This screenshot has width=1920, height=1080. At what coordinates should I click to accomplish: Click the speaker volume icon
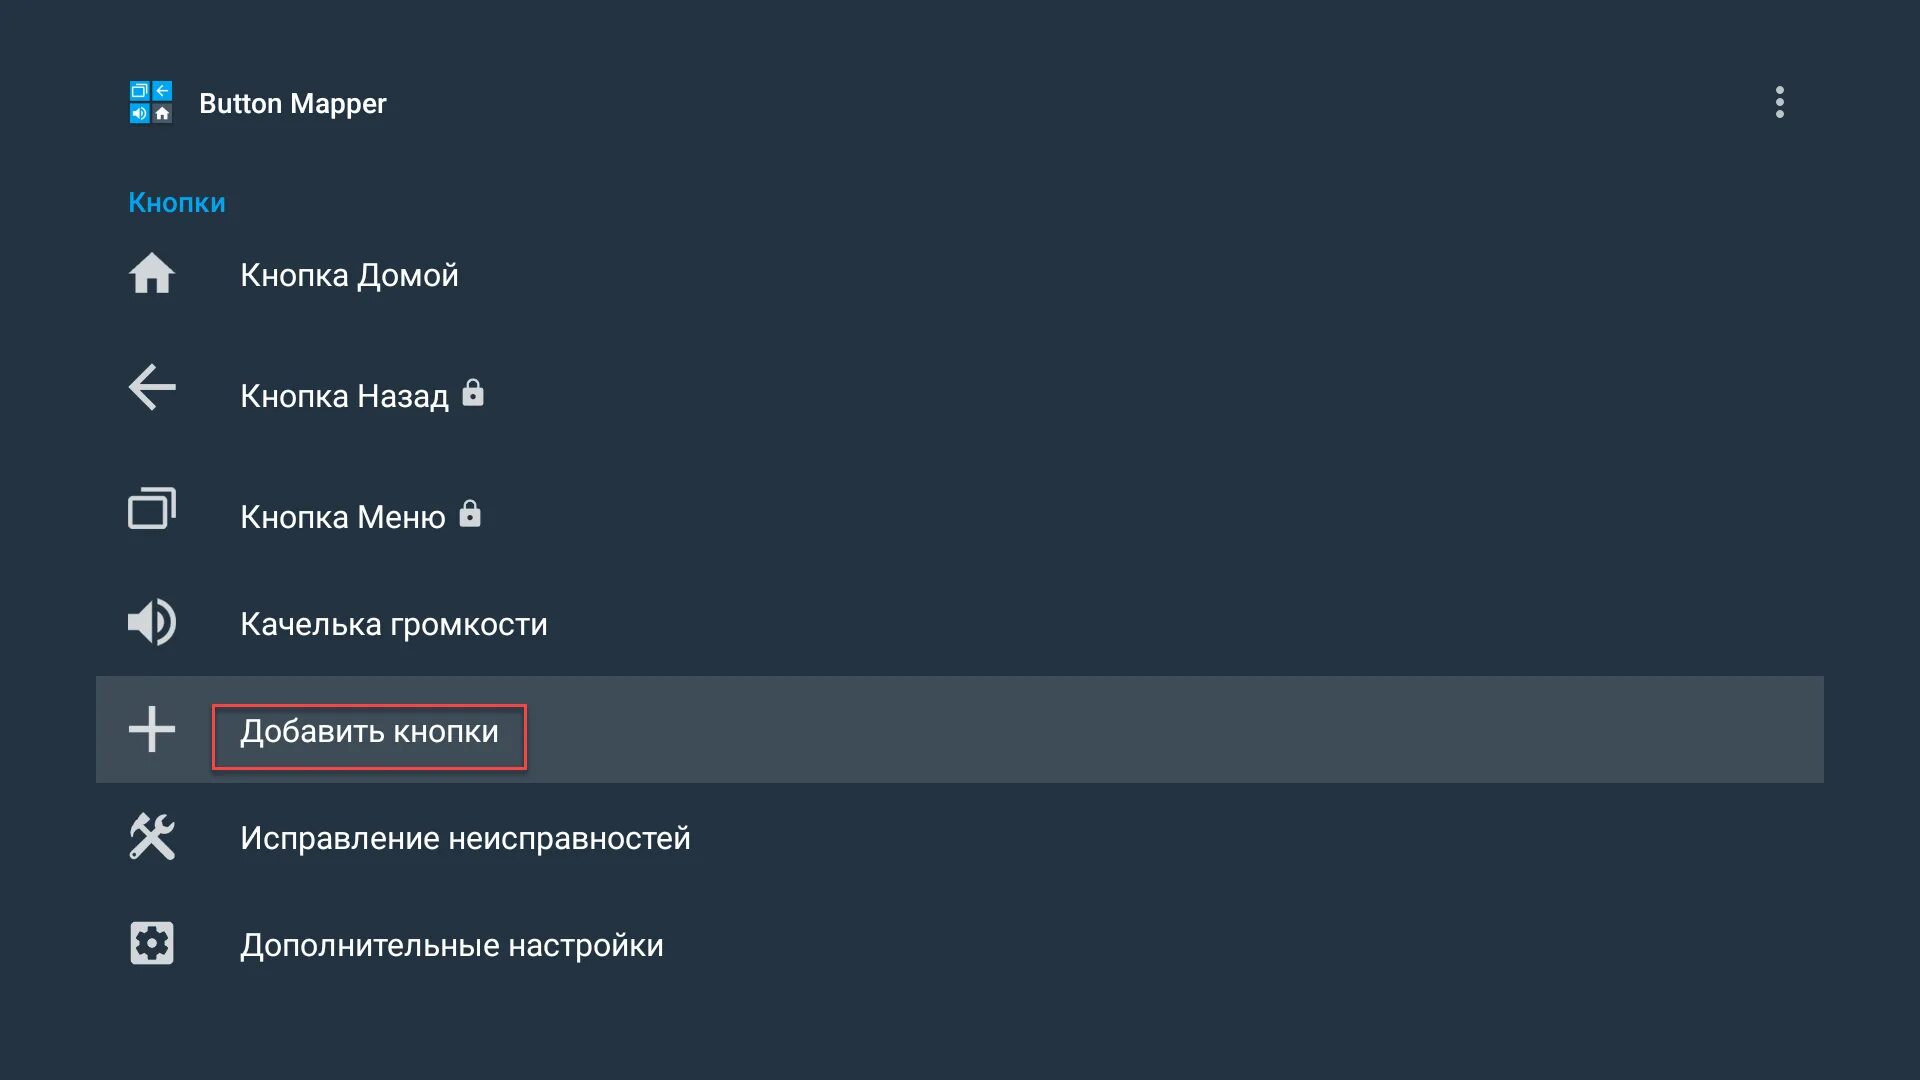coord(152,622)
